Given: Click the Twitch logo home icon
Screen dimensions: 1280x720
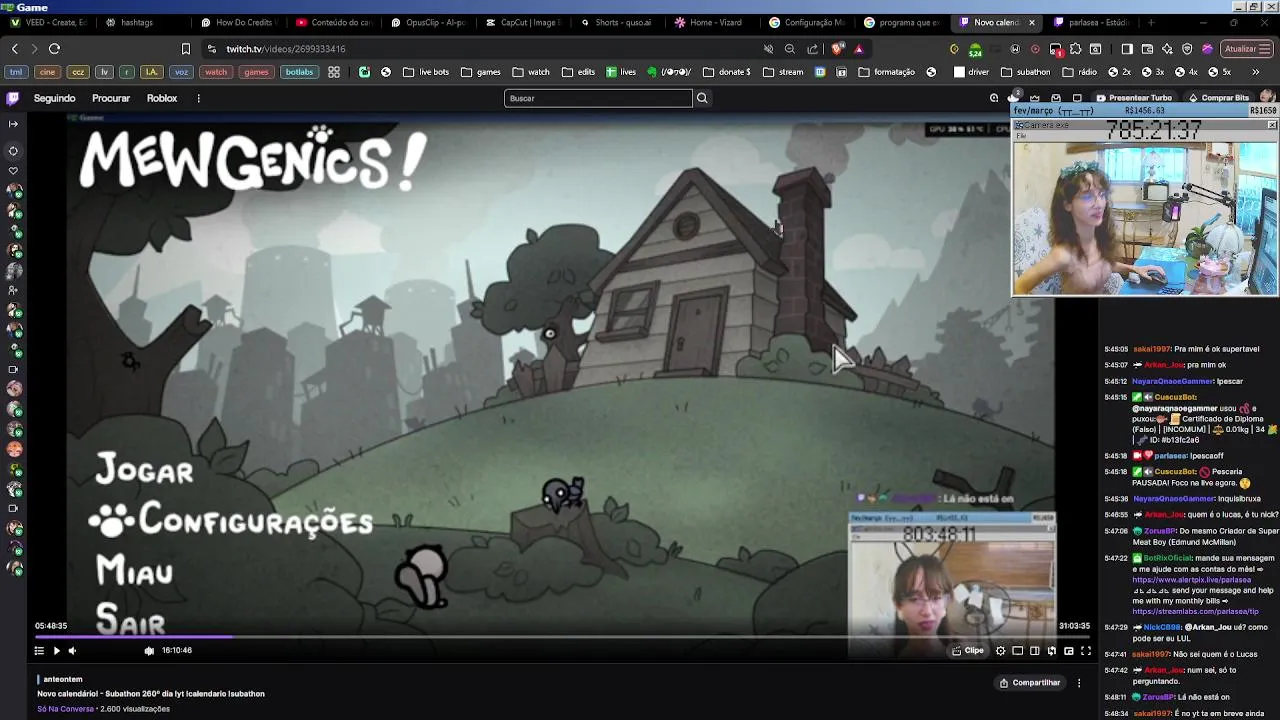Looking at the screenshot, I should 12,98.
